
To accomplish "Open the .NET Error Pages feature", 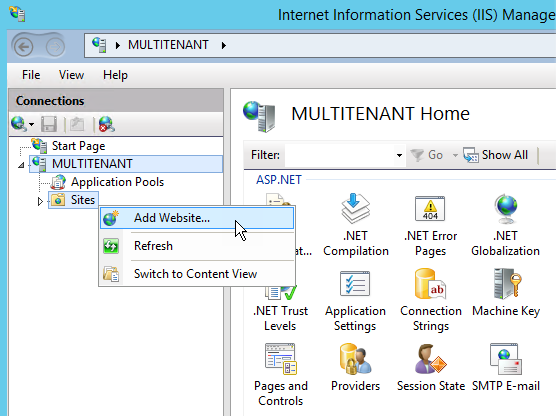I will (x=430, y=225).
